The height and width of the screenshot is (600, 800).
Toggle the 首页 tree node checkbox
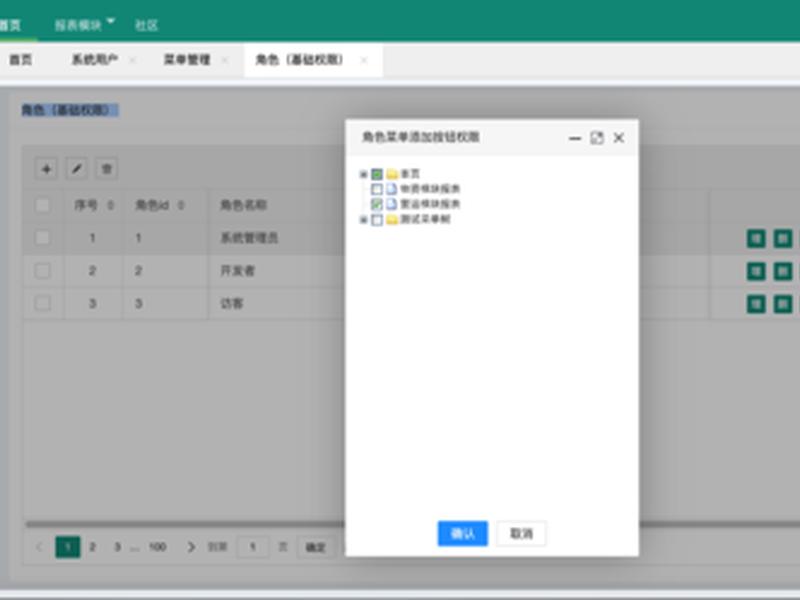click(377, 174)
